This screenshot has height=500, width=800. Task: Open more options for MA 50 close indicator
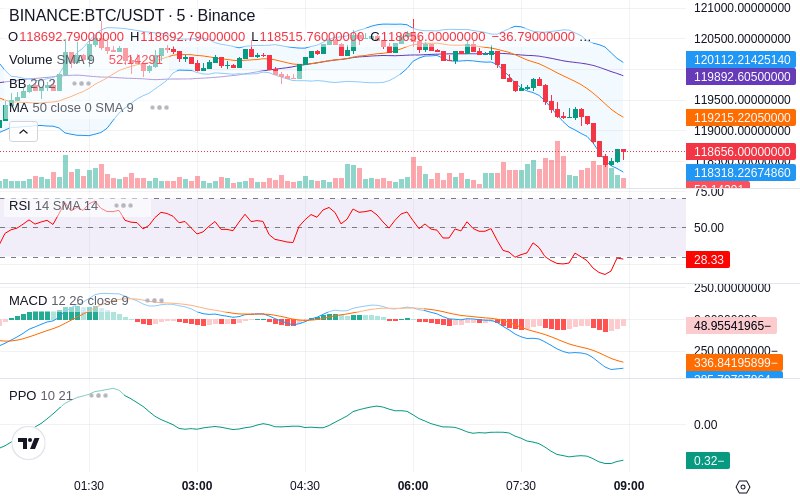click(160, 108)
